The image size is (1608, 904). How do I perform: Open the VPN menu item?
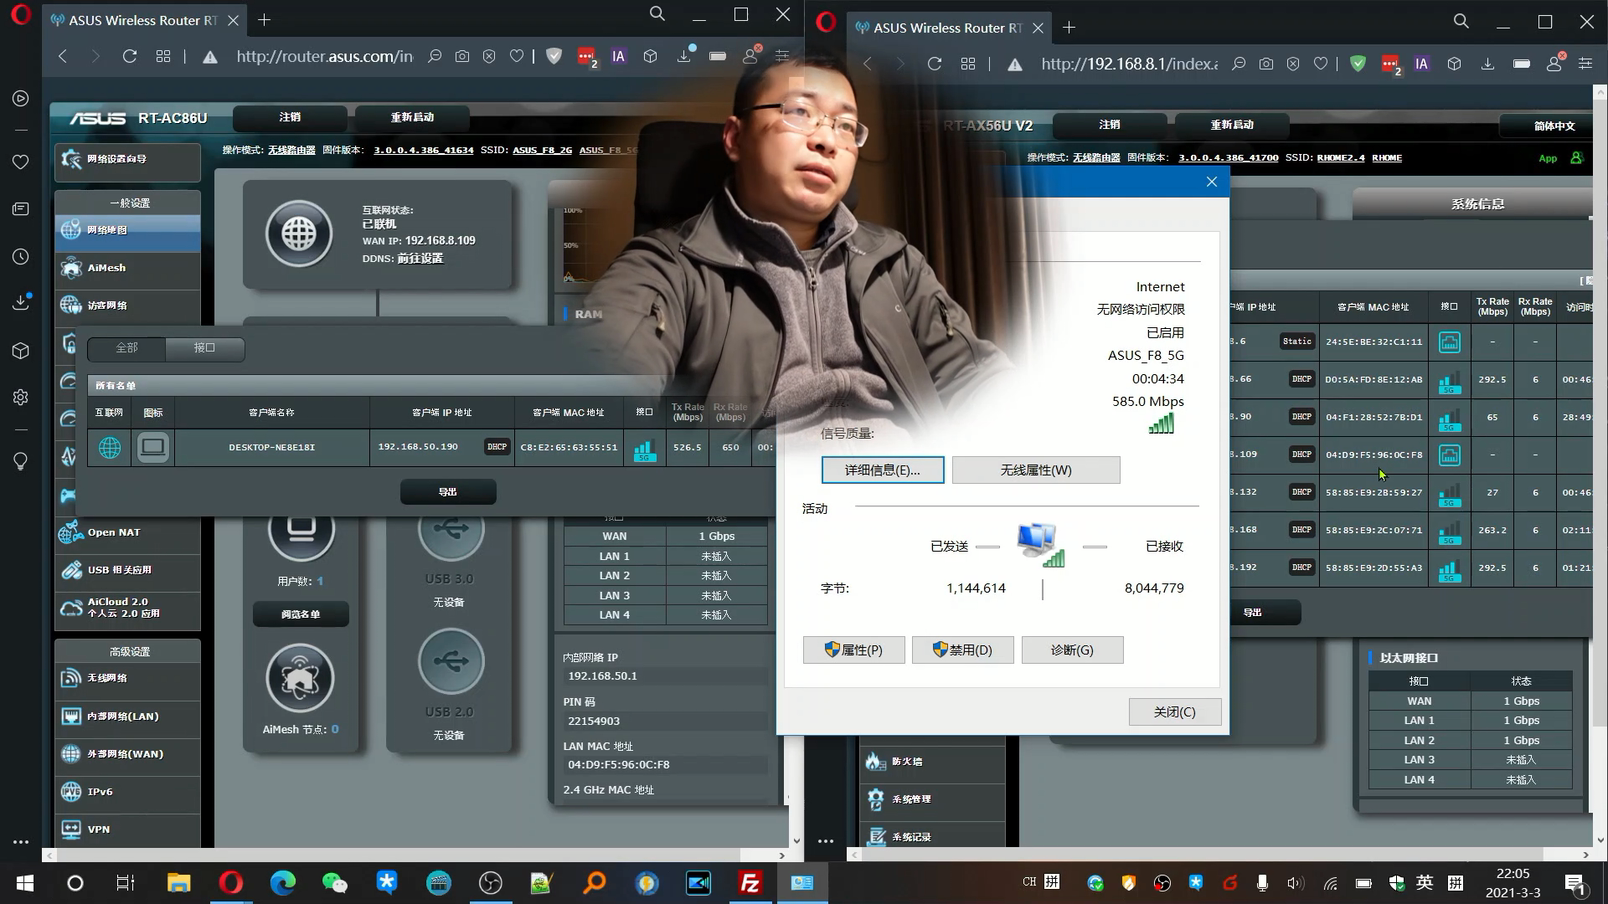point(127,829)
